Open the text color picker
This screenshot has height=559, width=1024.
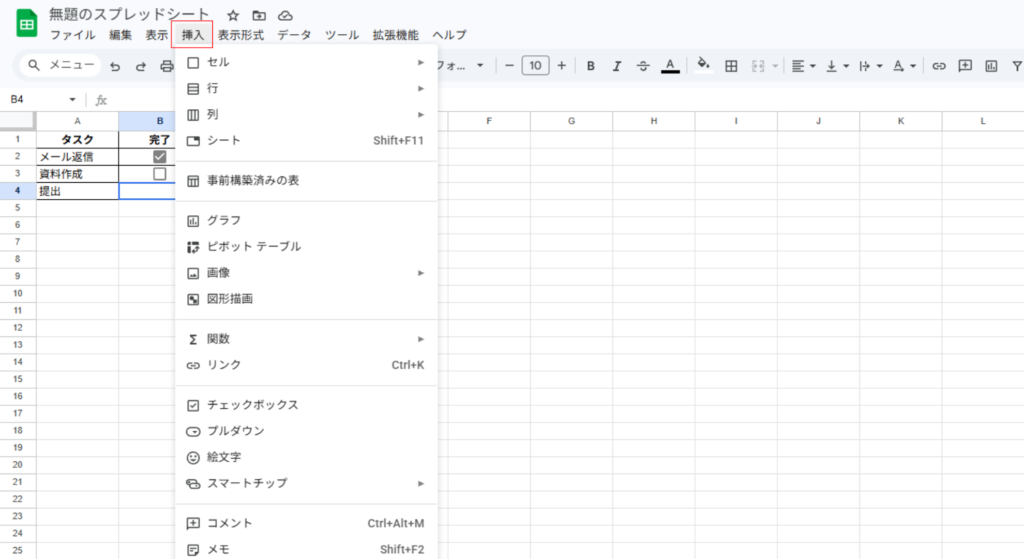pos(670,66)
